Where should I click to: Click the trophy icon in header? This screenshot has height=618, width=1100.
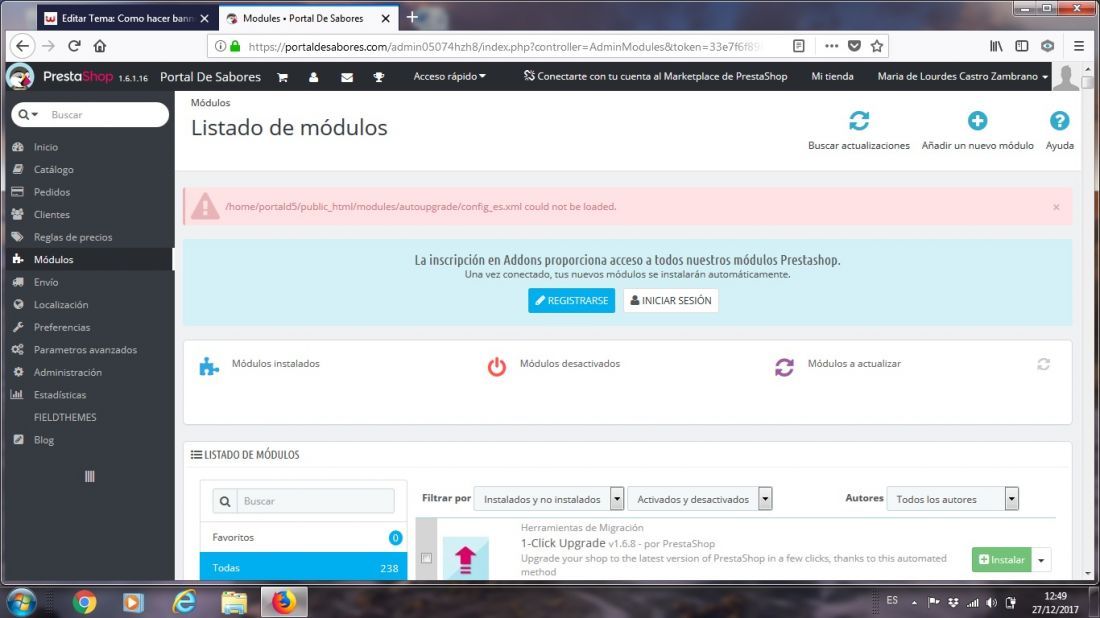click(x=379, y=77)
